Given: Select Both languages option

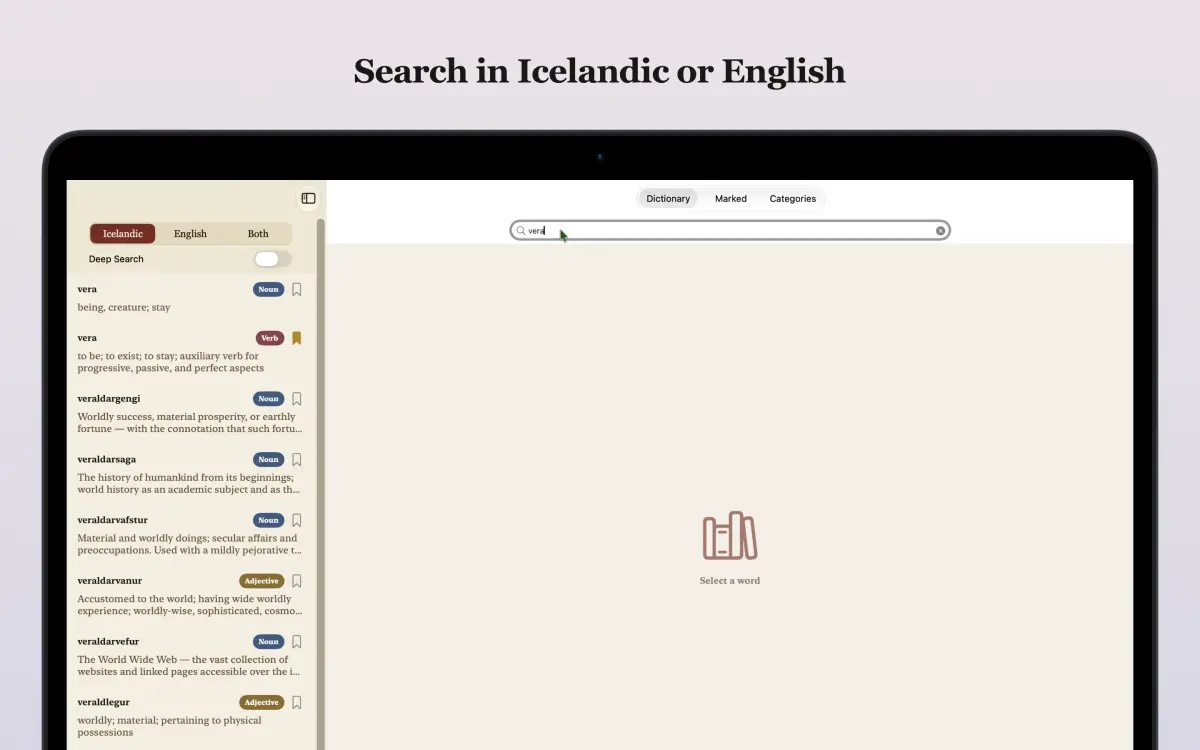Looking at the screenshot, I should click(x=258, y=234).
